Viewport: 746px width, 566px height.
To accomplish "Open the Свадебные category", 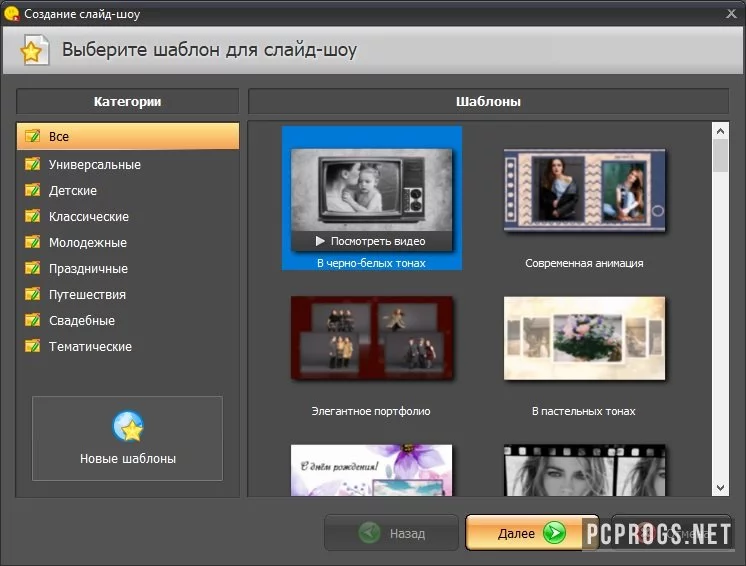I will (x=128, y=320).
